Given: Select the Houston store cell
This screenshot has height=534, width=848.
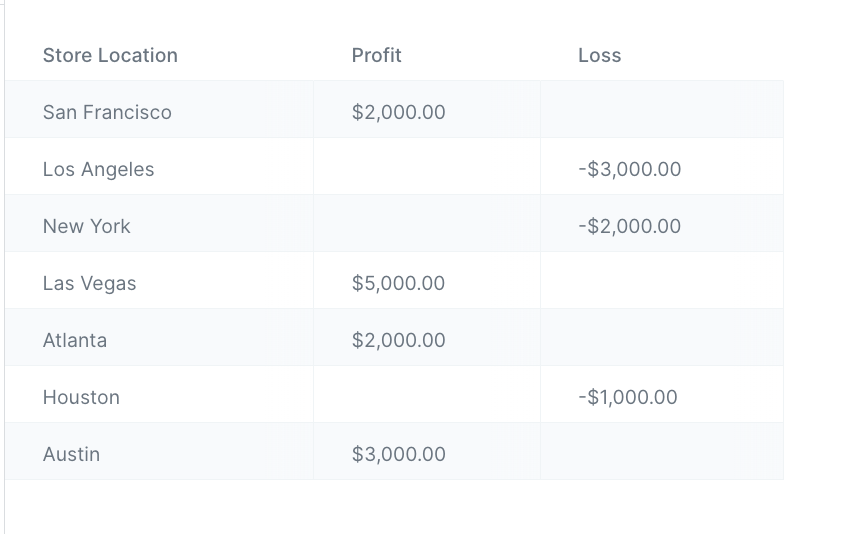Looking at the screenshot, I should pyautogui.click(x=81, y=398).
